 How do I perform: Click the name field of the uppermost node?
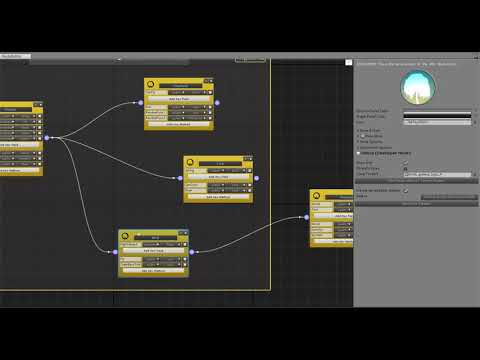click(181, 85)
